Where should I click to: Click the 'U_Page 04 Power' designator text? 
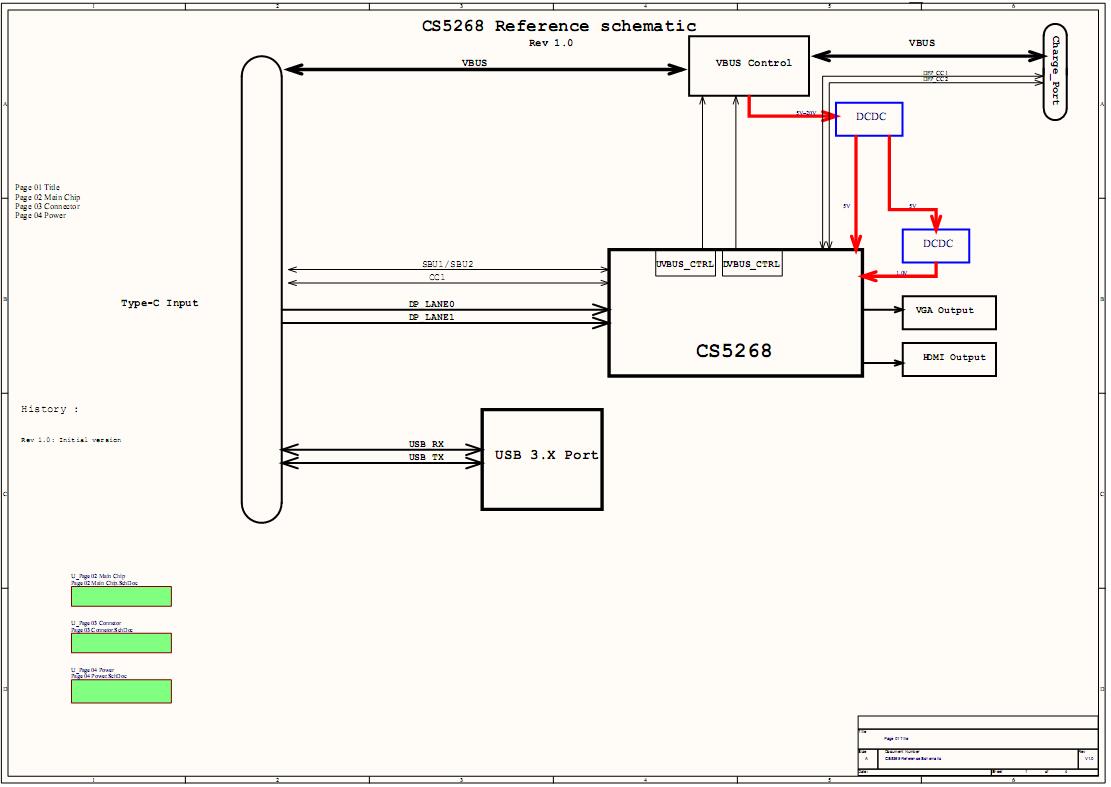pyautogui.click(x=92, y=670)
